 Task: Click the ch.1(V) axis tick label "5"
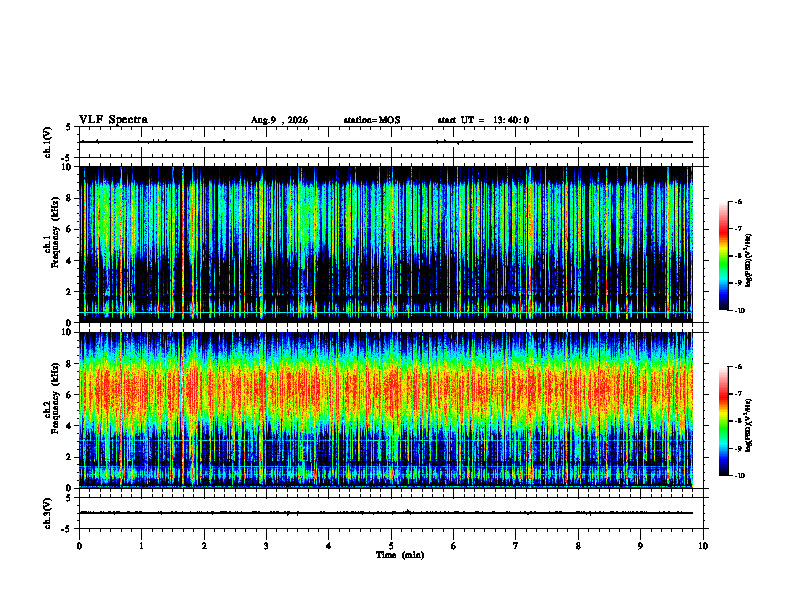point(69,127)
